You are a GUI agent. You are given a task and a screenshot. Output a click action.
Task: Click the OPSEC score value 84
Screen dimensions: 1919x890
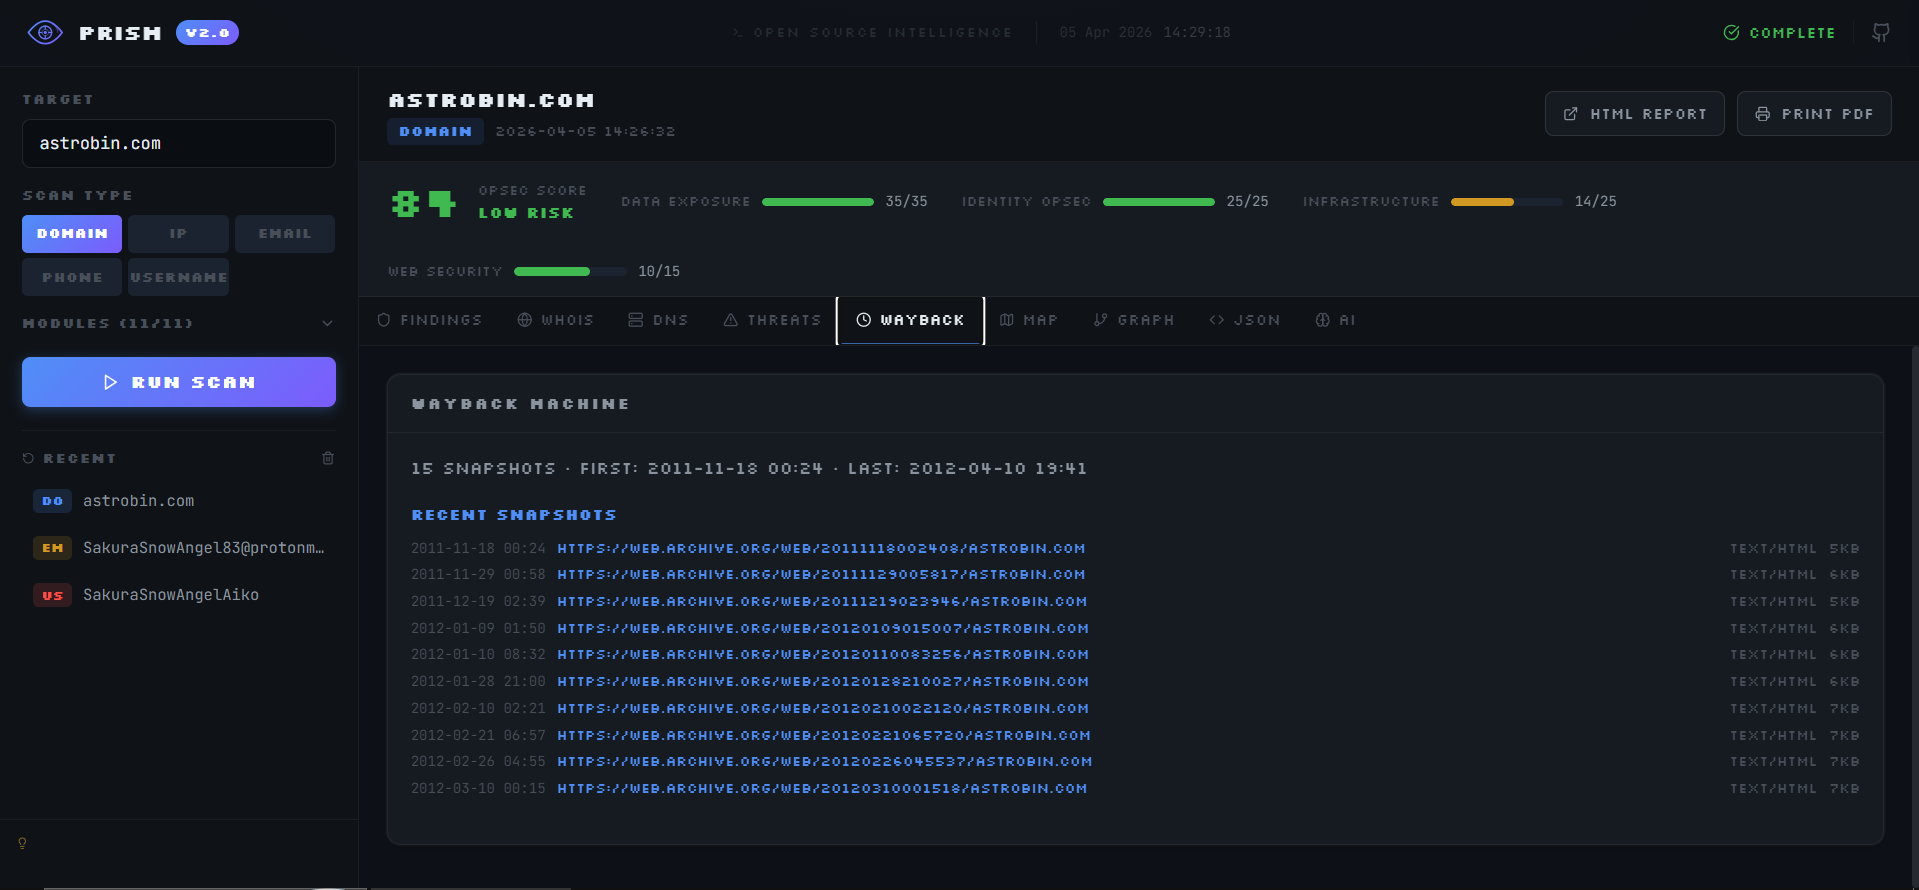[424, 204]
